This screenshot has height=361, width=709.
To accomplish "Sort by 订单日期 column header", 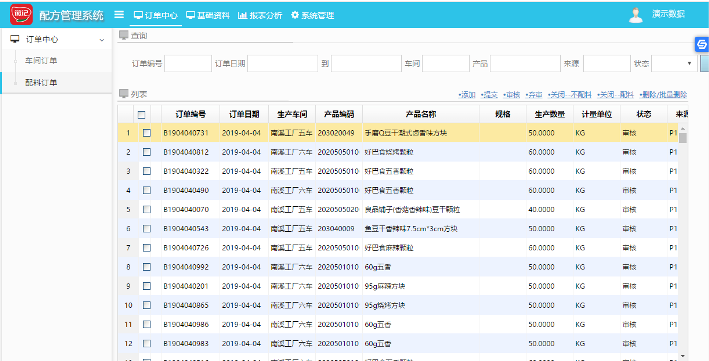I will click(244, 114).
